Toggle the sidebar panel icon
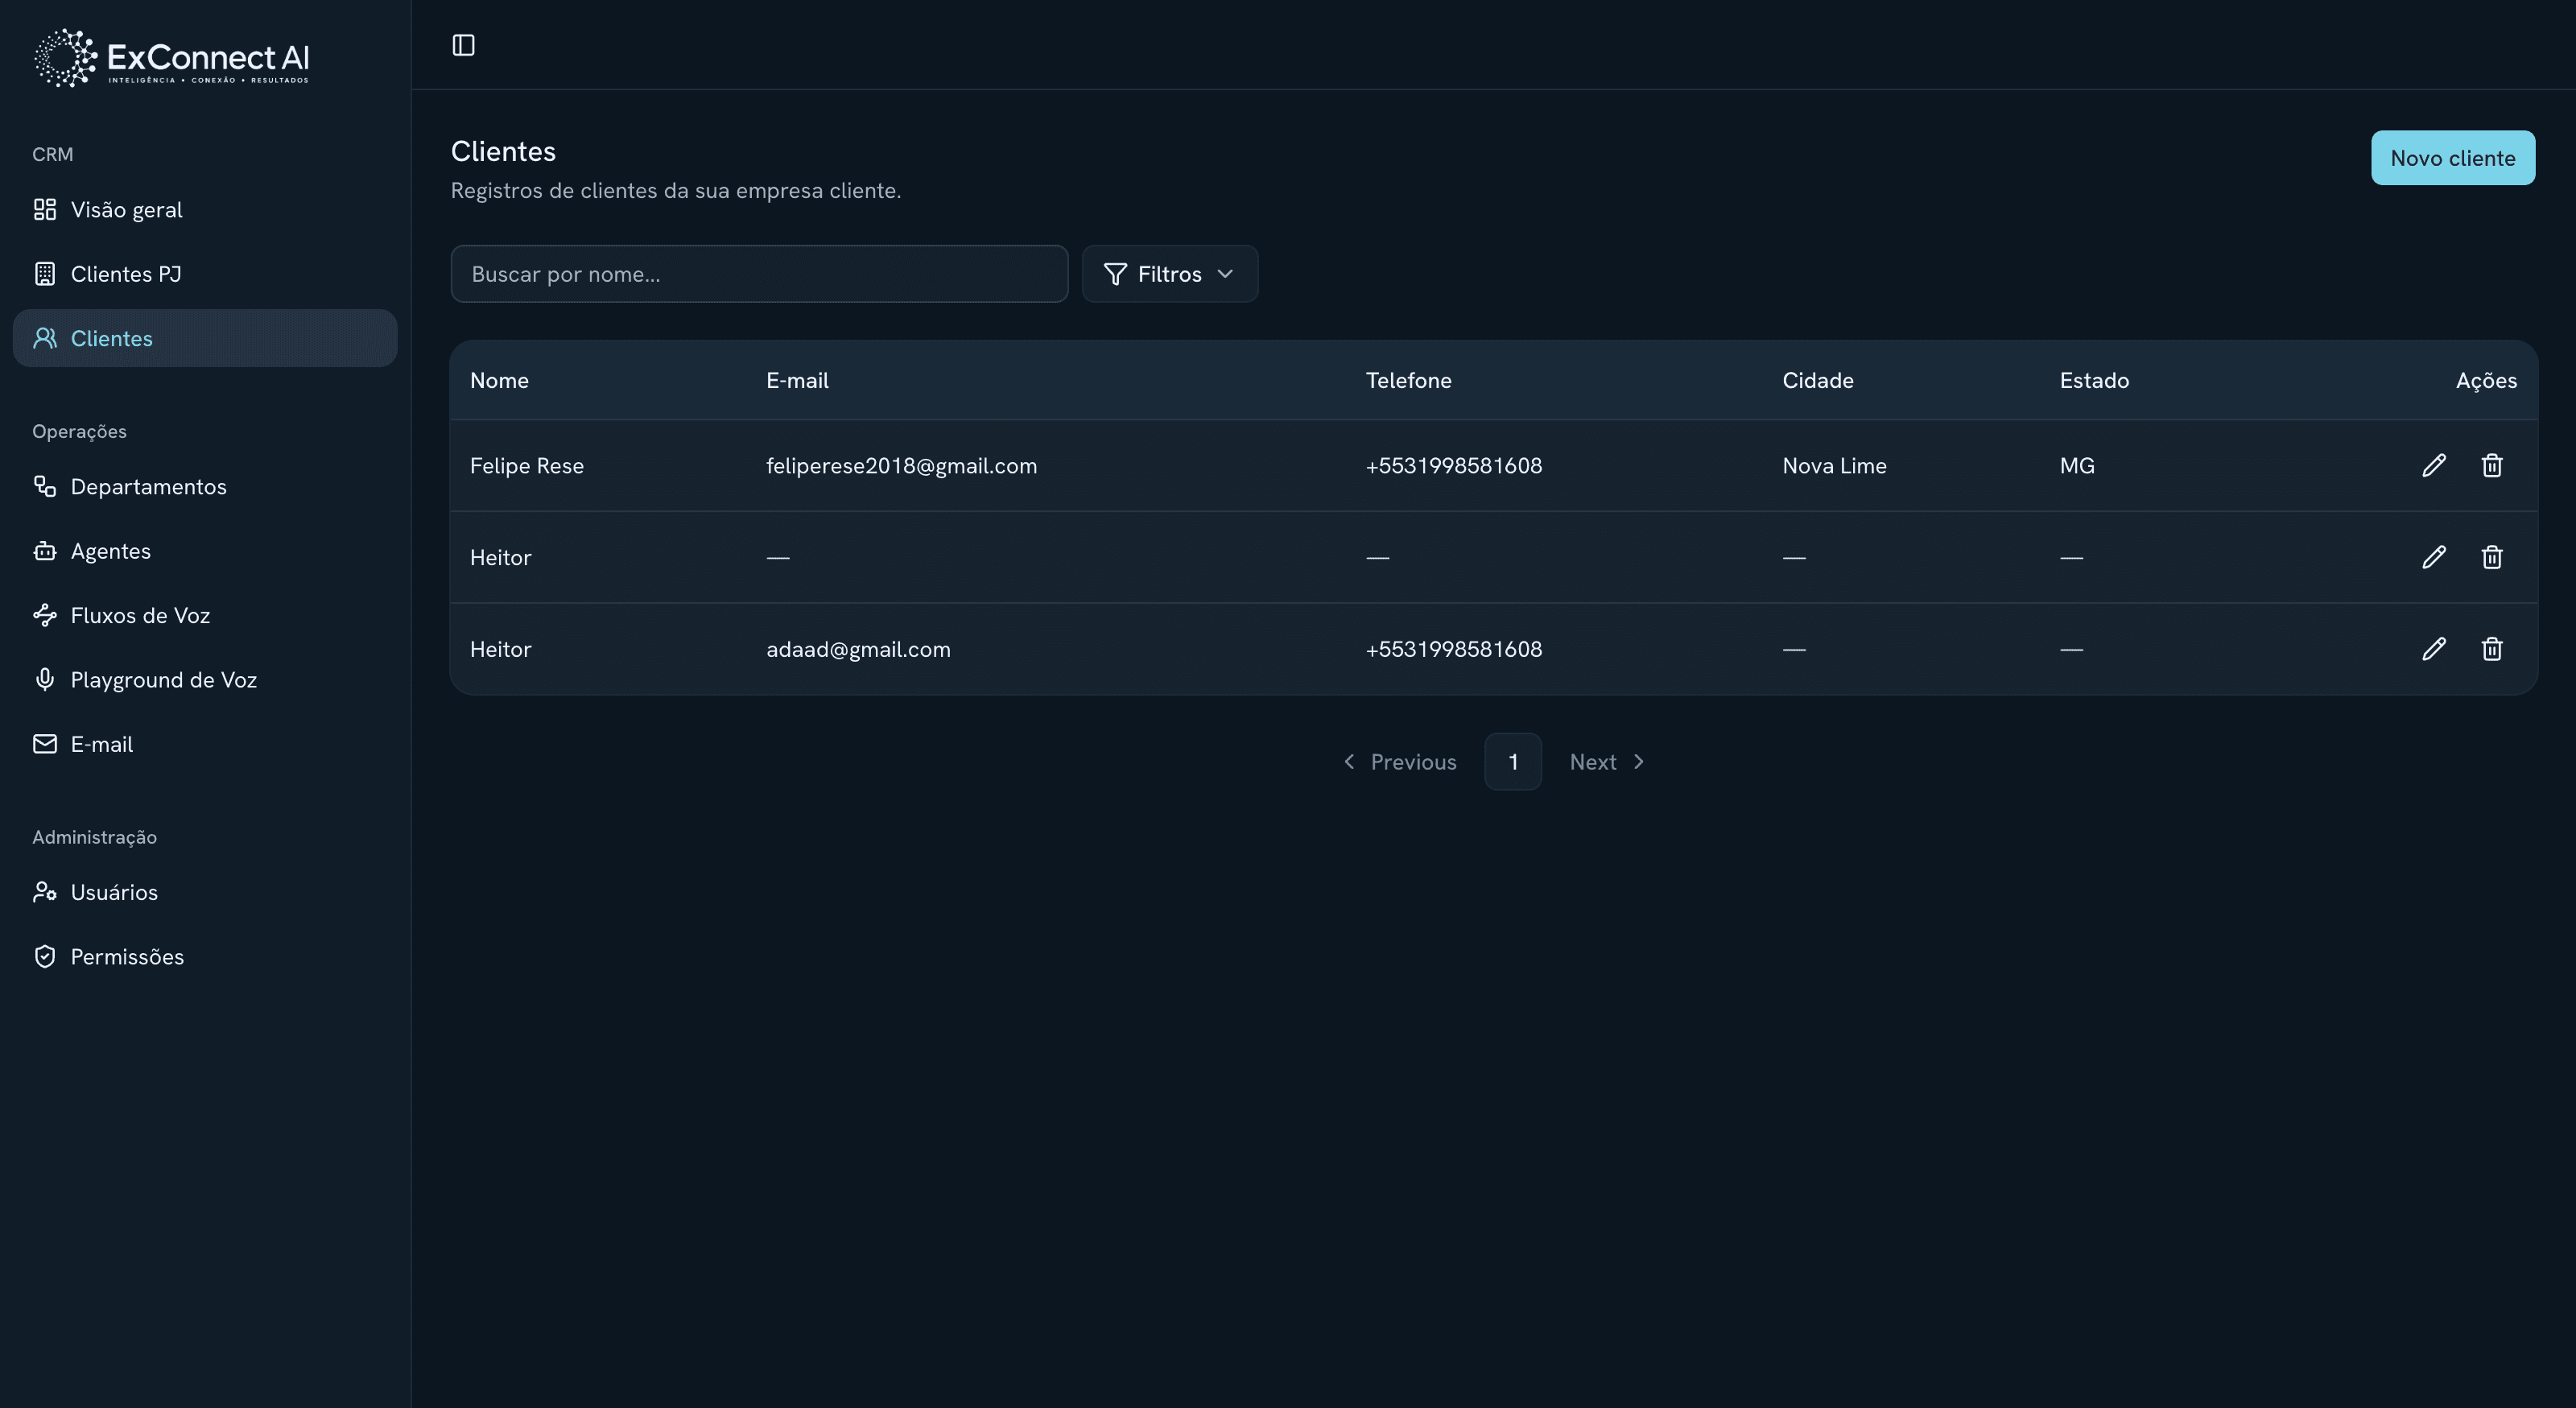 [x=463, y=45]
